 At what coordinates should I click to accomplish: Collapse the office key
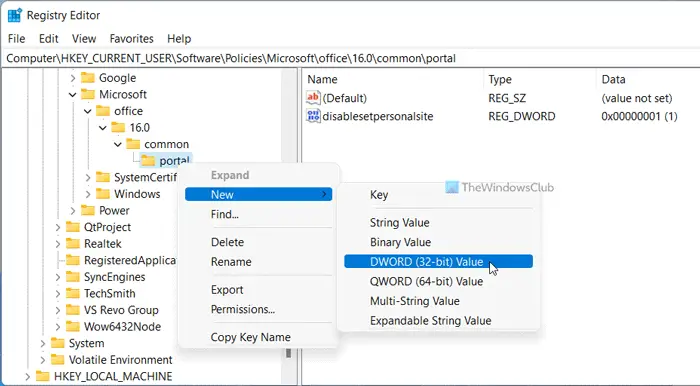[88, 111]
